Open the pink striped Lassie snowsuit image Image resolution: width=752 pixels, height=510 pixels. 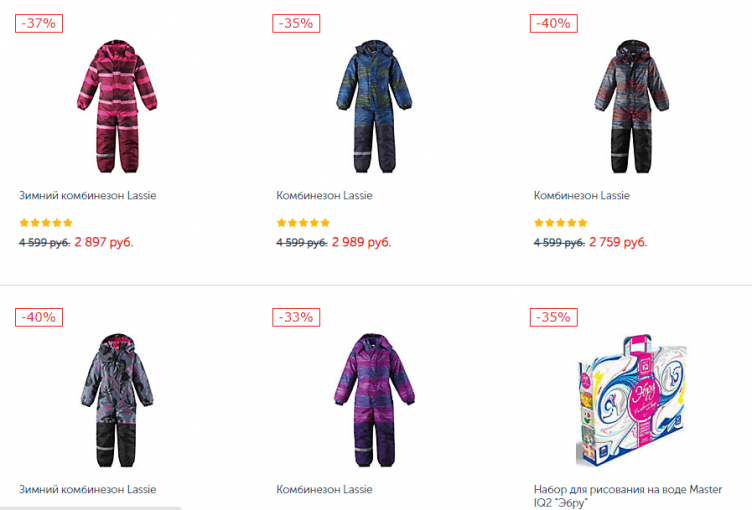(x=117, y=106)
